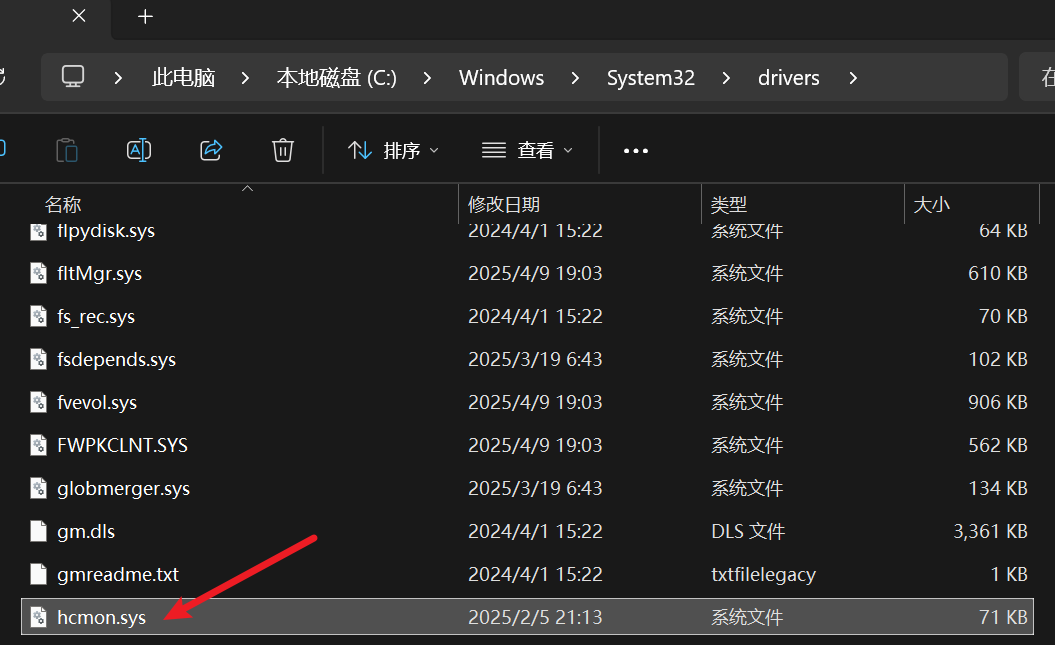Sort by 修改日期 column header
The image size is (1055, 645).
[x=504, y=204]
